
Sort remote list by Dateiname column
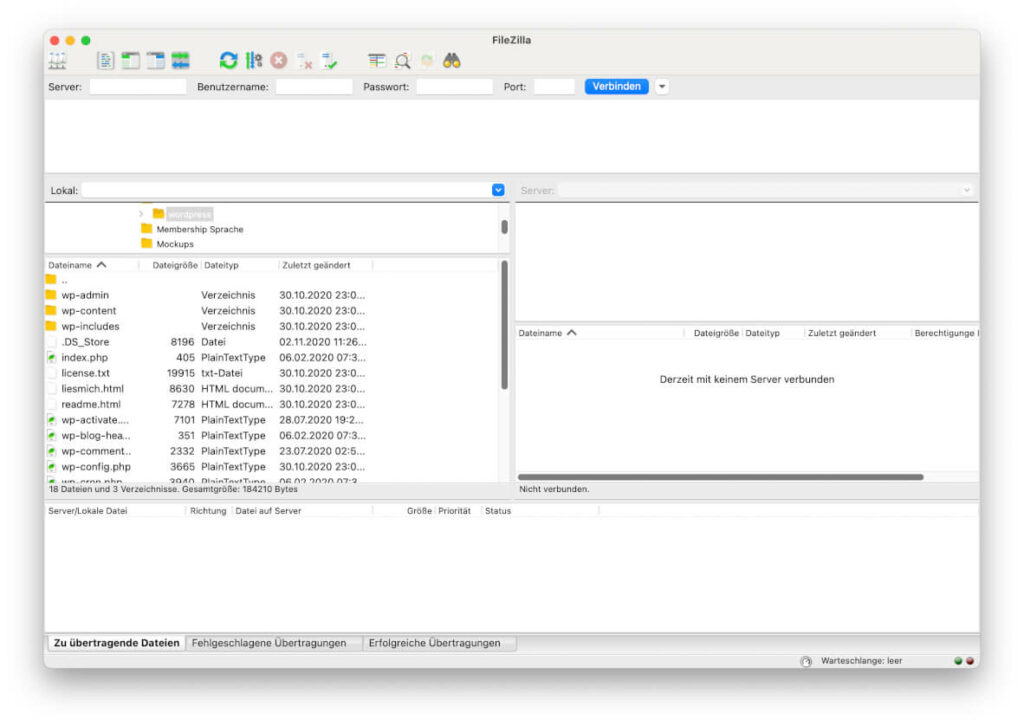pyautogui.click(x=600, y=333)
